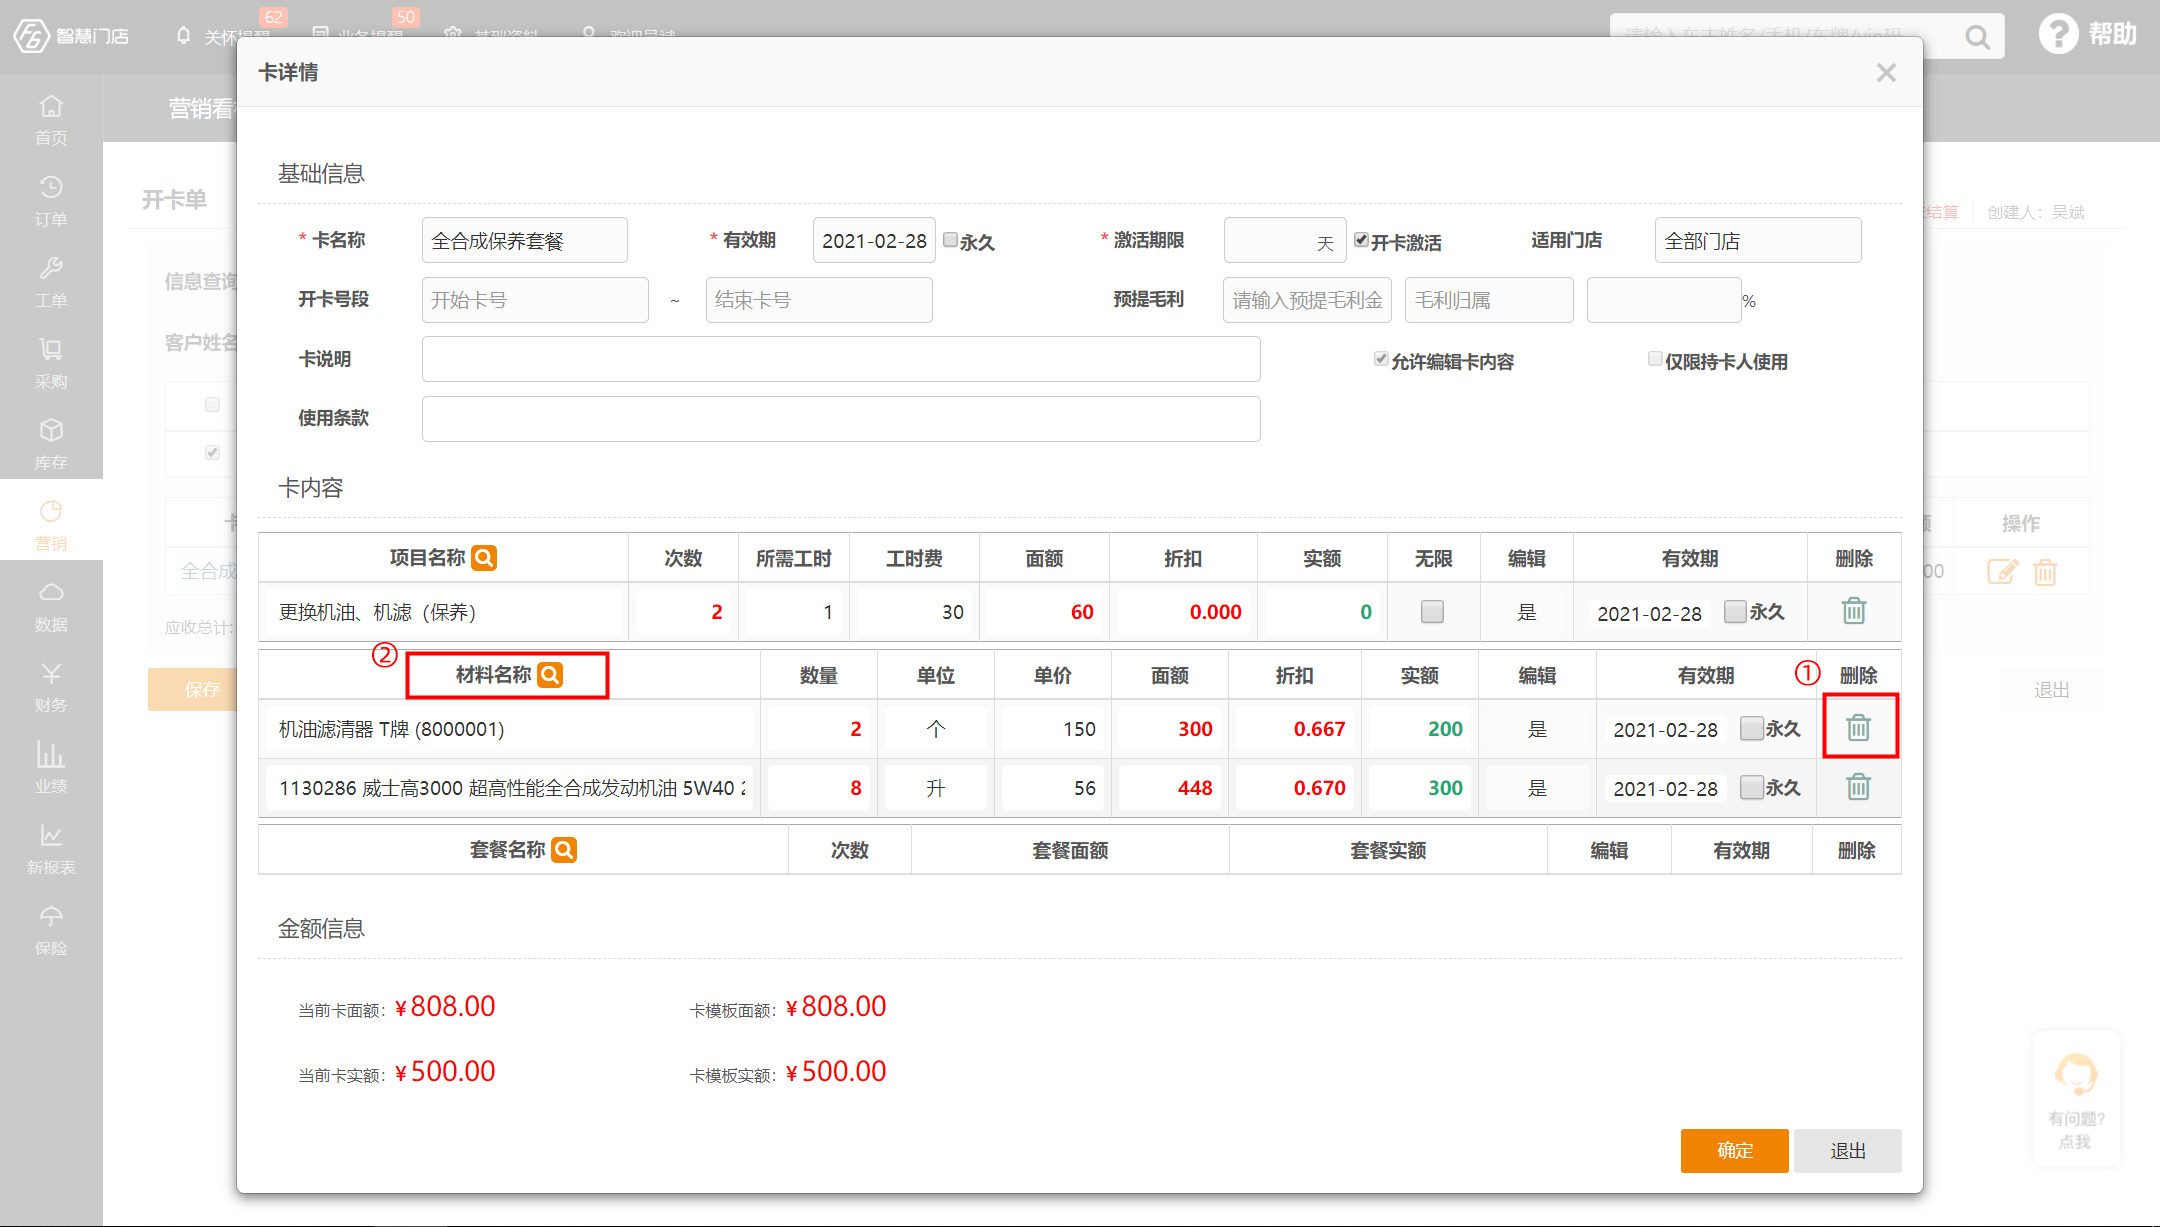Click the validity date field 2021-02-28

874,240
